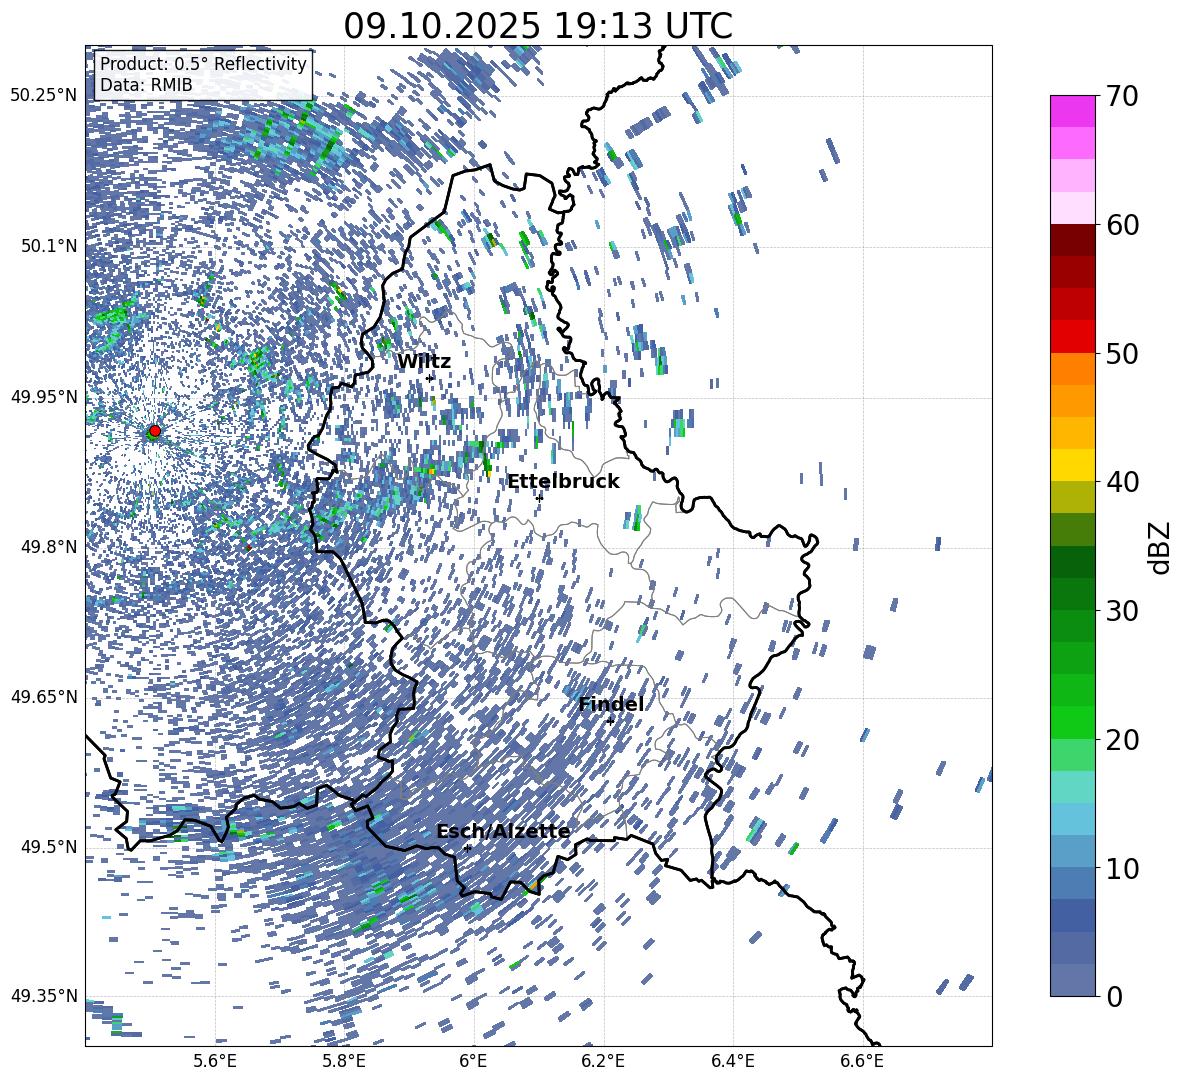
Task: Click the colorbar tick label 20
Action: click(x=1121, y=739)
